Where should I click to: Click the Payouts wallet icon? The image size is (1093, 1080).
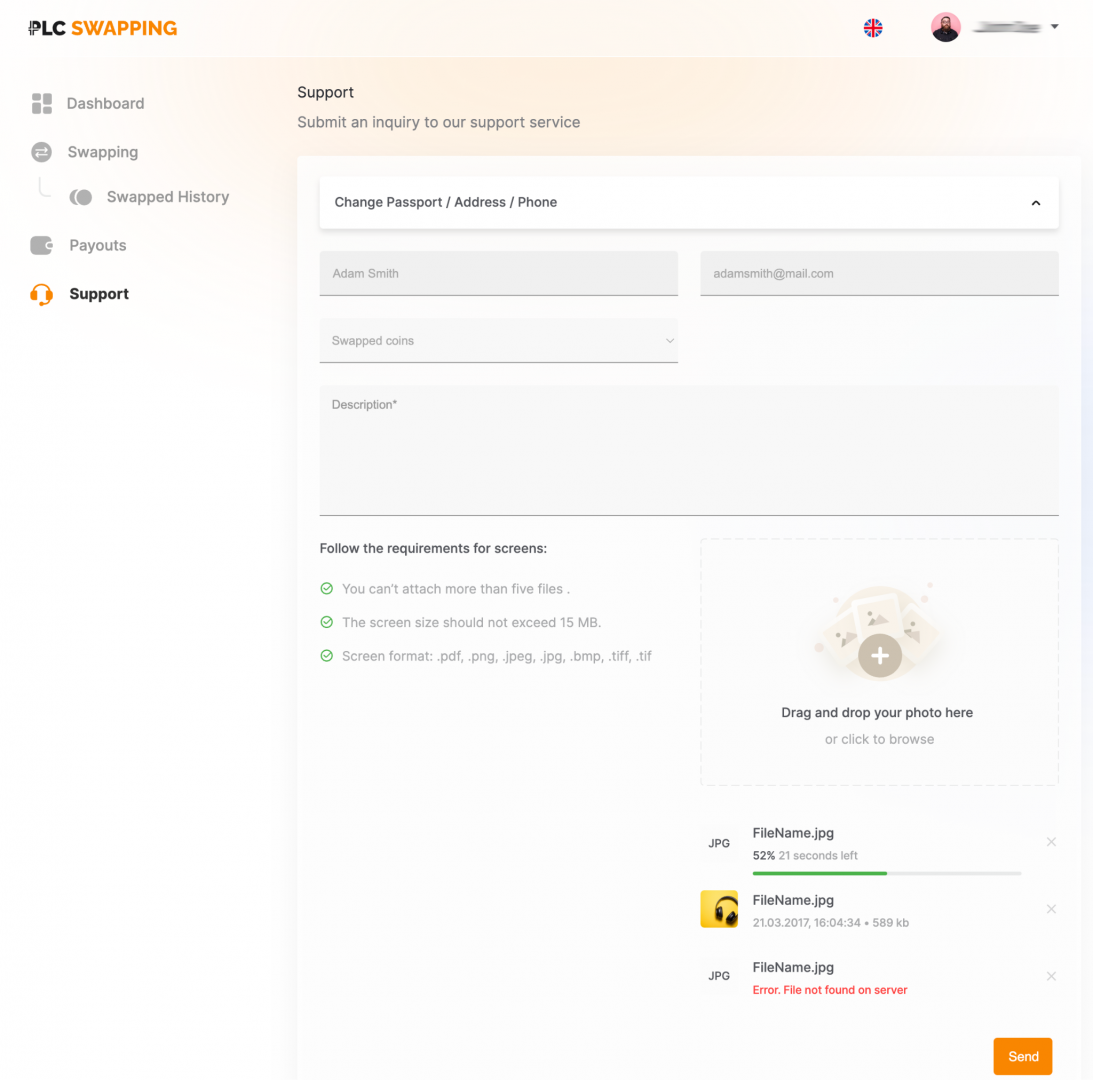point(41,245)
